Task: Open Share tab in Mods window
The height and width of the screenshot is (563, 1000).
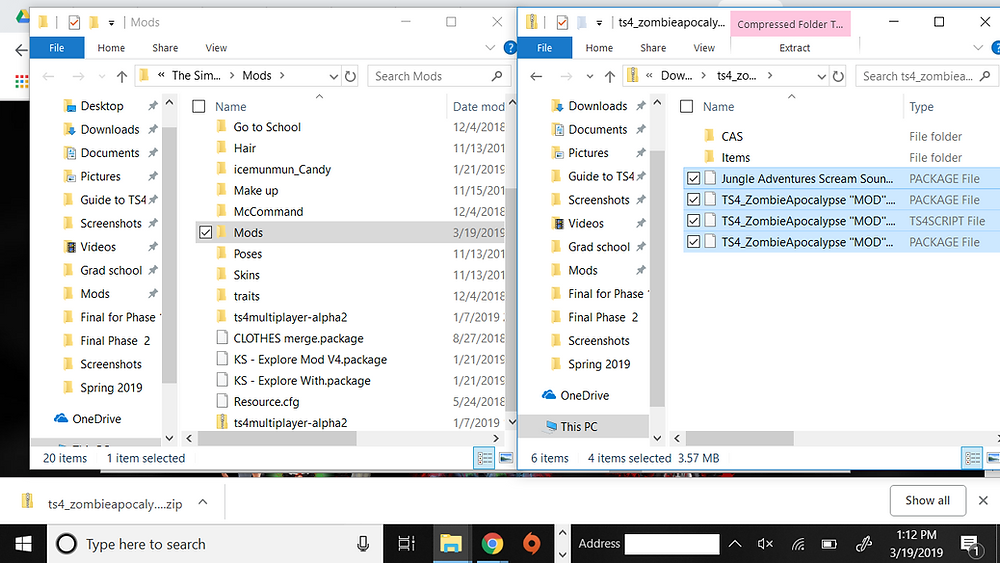Action: 165,48
